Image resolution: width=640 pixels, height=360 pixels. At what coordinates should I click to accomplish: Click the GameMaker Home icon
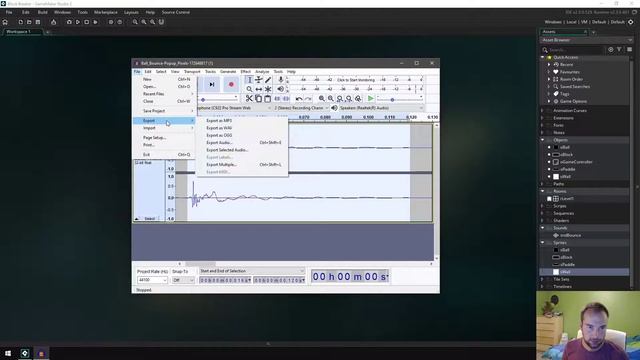pyautogui.click(x=5, y=22)
